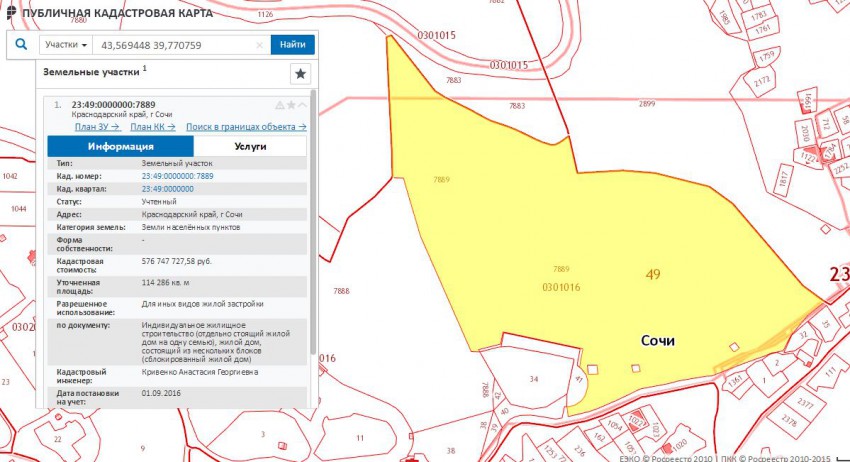
Task: Open the План КК link
Action: [x=152, y=126]
